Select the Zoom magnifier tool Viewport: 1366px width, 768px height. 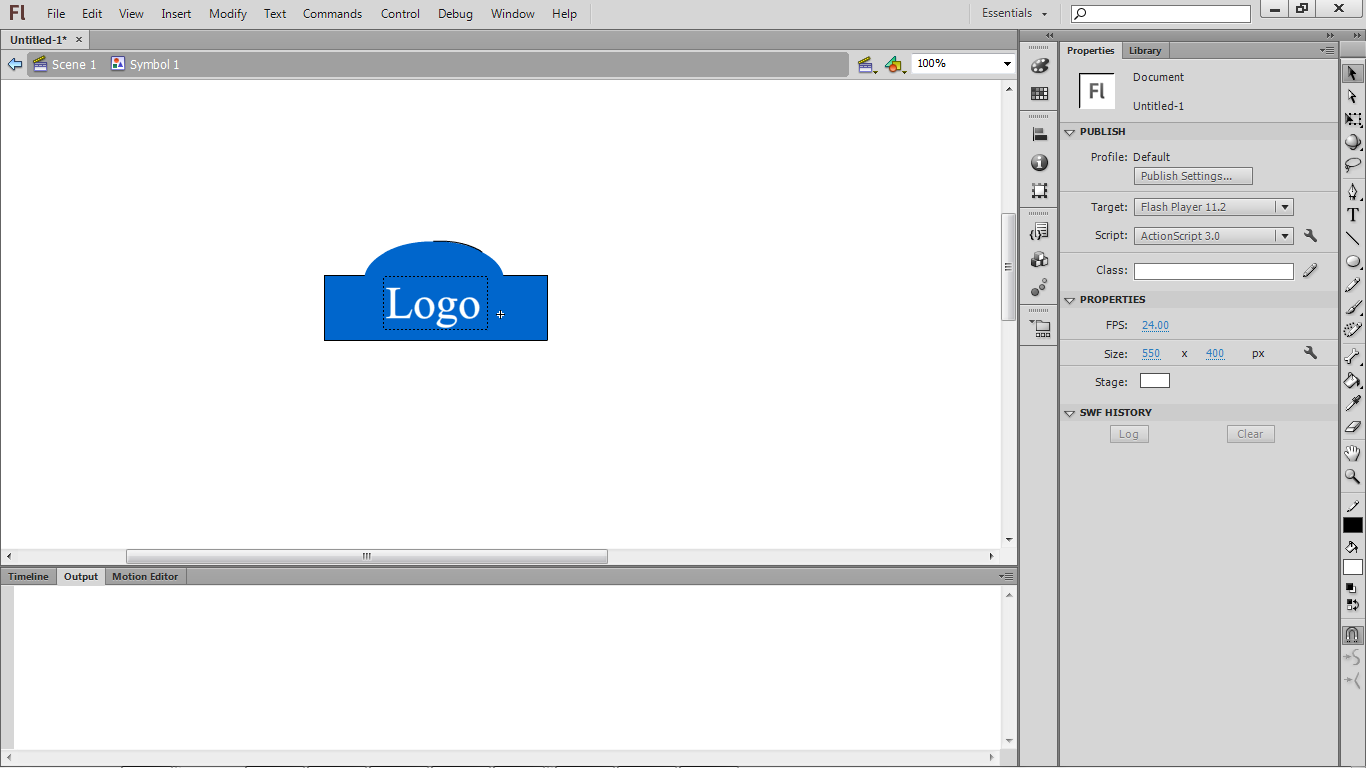[x=1352, y=477]
